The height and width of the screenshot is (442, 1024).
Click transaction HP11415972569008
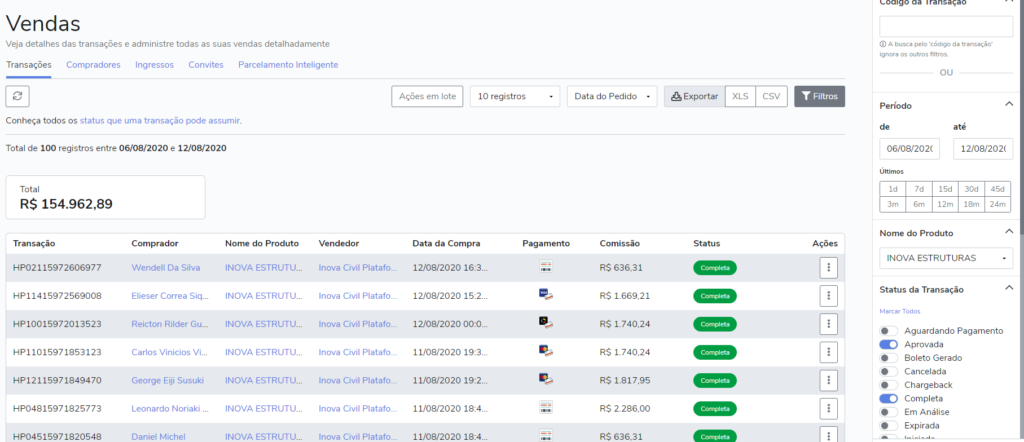pyautogui.click(x=57, y=296)
